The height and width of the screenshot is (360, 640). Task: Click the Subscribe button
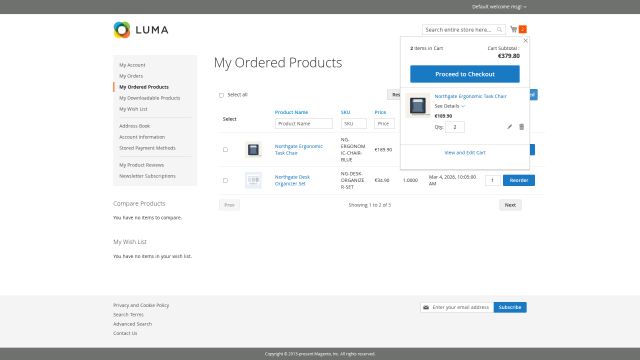click(x=510, y=307)
